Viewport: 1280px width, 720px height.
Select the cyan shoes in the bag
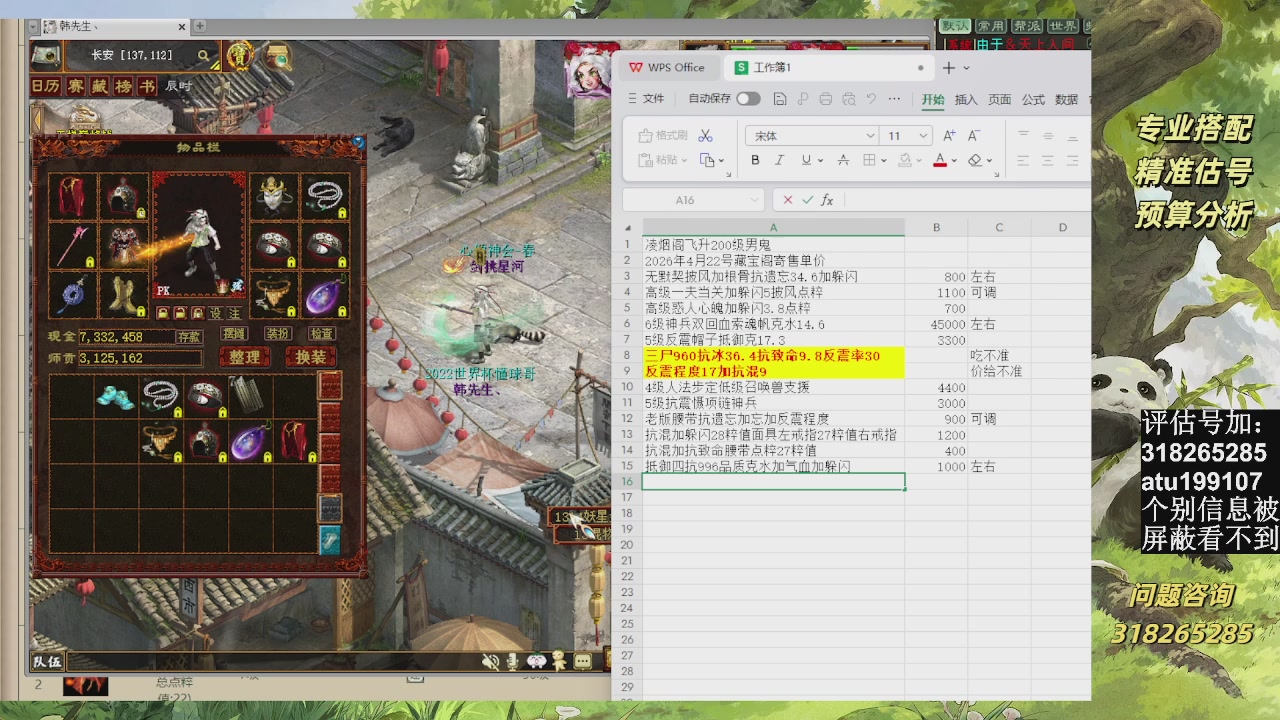click(x=116, y=397)
